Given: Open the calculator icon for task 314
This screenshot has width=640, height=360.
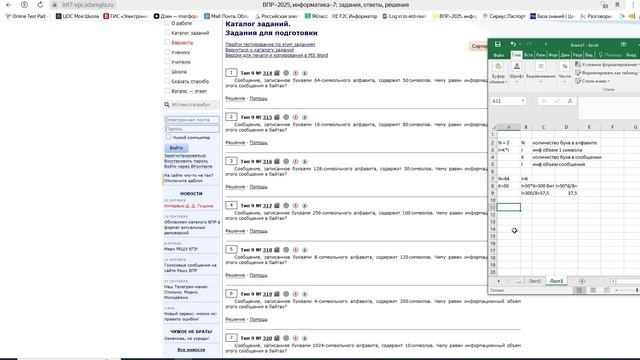Looking at the screenshot, I should (277, 73).
